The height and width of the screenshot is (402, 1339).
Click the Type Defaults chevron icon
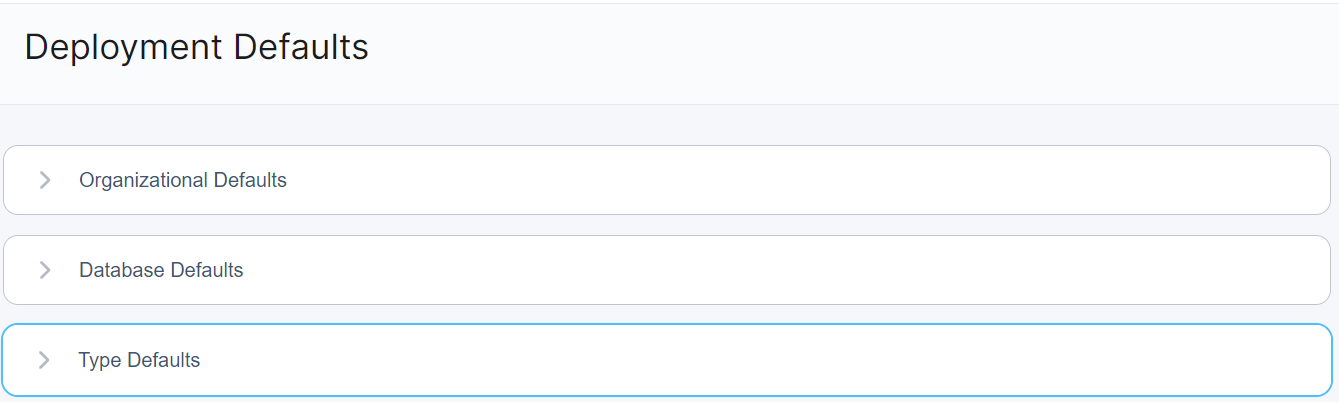[x=44, y=360]
